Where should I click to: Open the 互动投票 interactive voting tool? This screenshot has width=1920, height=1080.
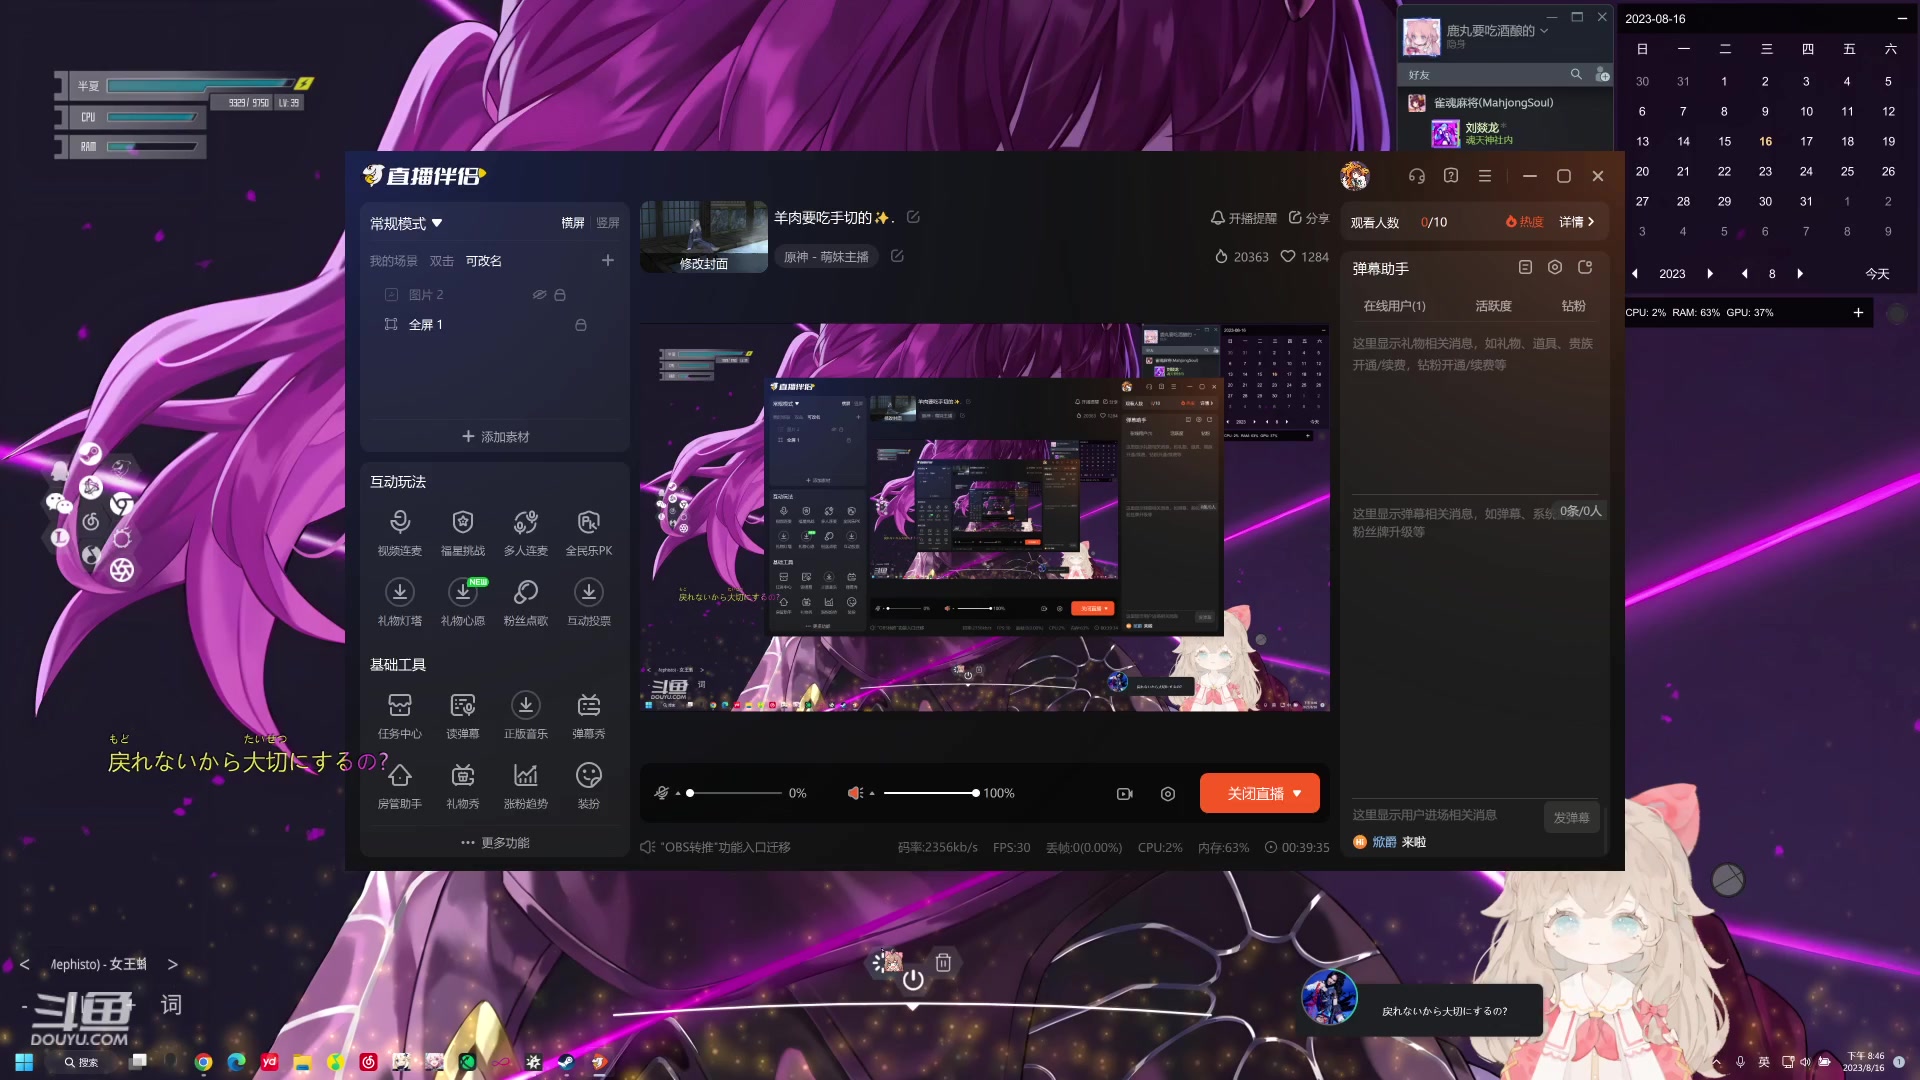click(x=588, y=602)
